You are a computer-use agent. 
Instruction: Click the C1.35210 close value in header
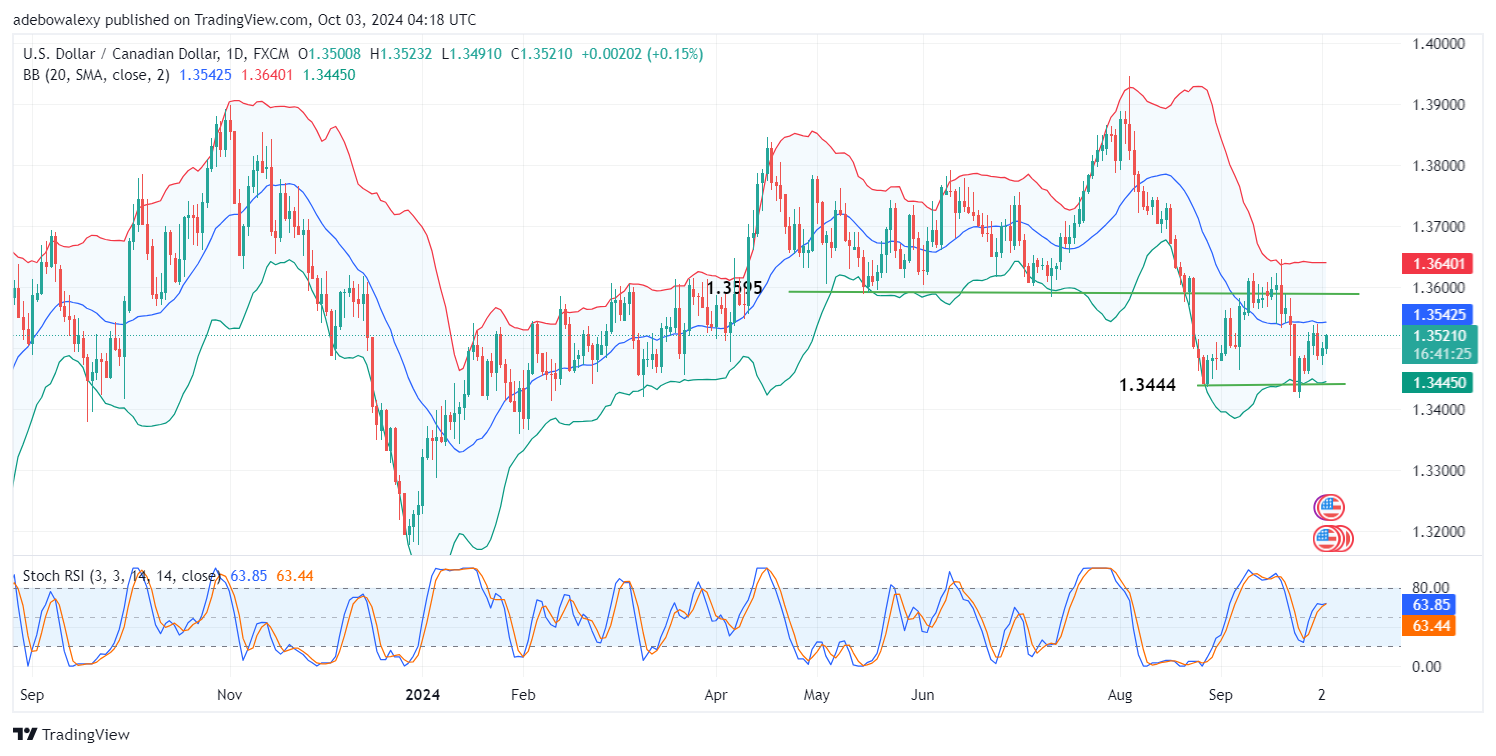542,54
